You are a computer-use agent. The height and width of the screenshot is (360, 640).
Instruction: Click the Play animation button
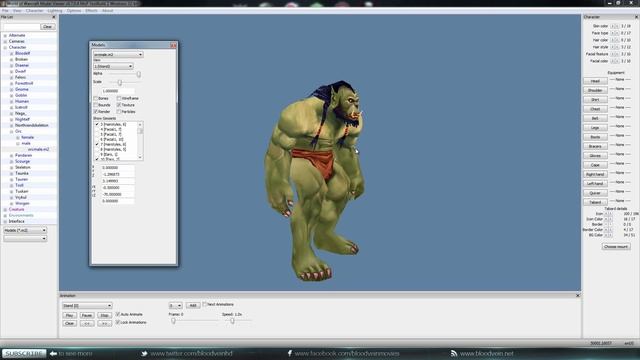[x=69, y=316]
